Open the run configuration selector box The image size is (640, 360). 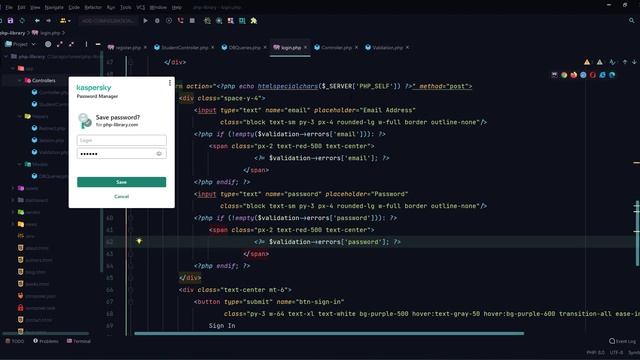pyautogui.click(x=108, y=20)
